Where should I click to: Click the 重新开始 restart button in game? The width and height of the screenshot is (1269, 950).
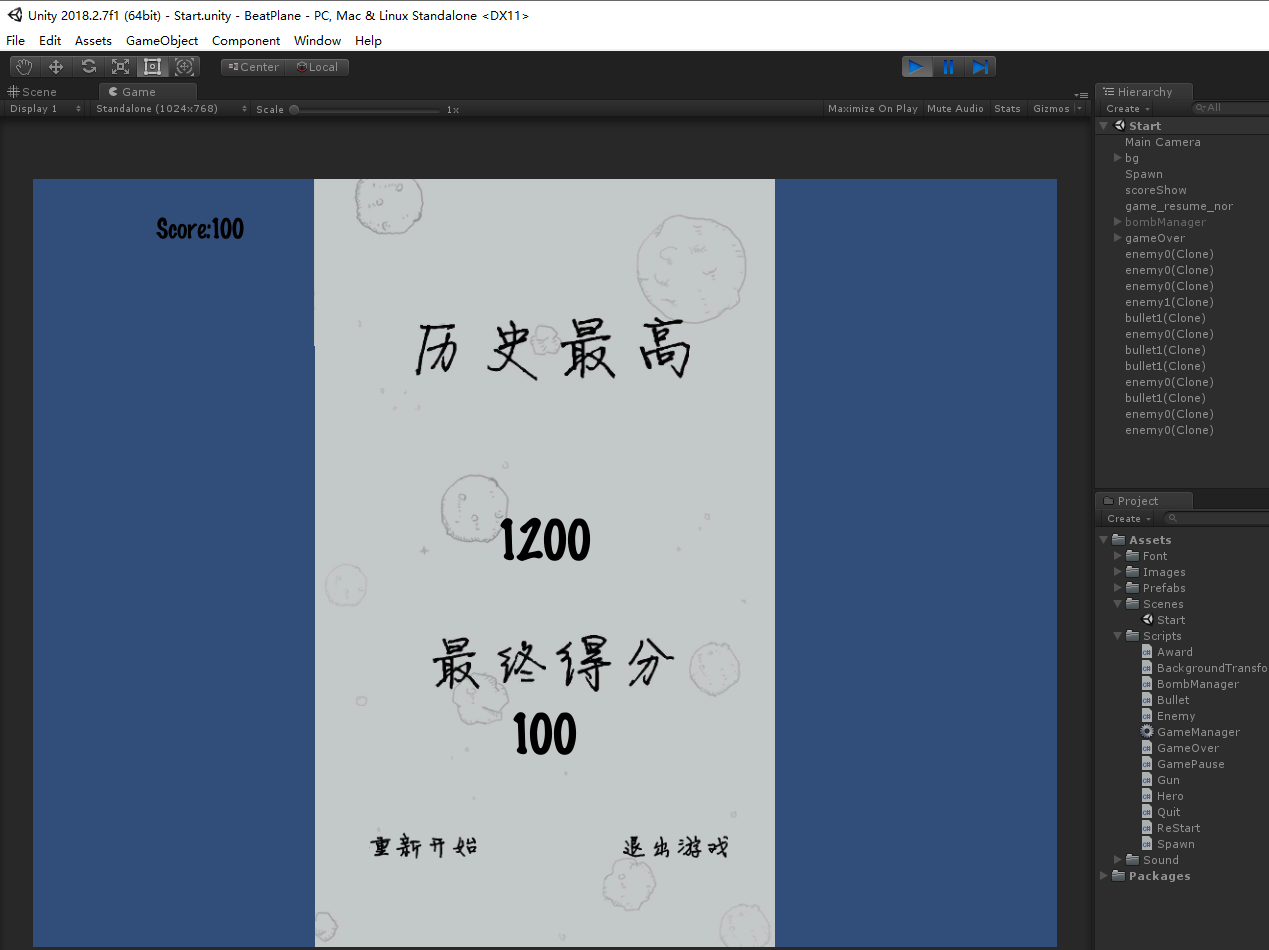tap(424, 847)
